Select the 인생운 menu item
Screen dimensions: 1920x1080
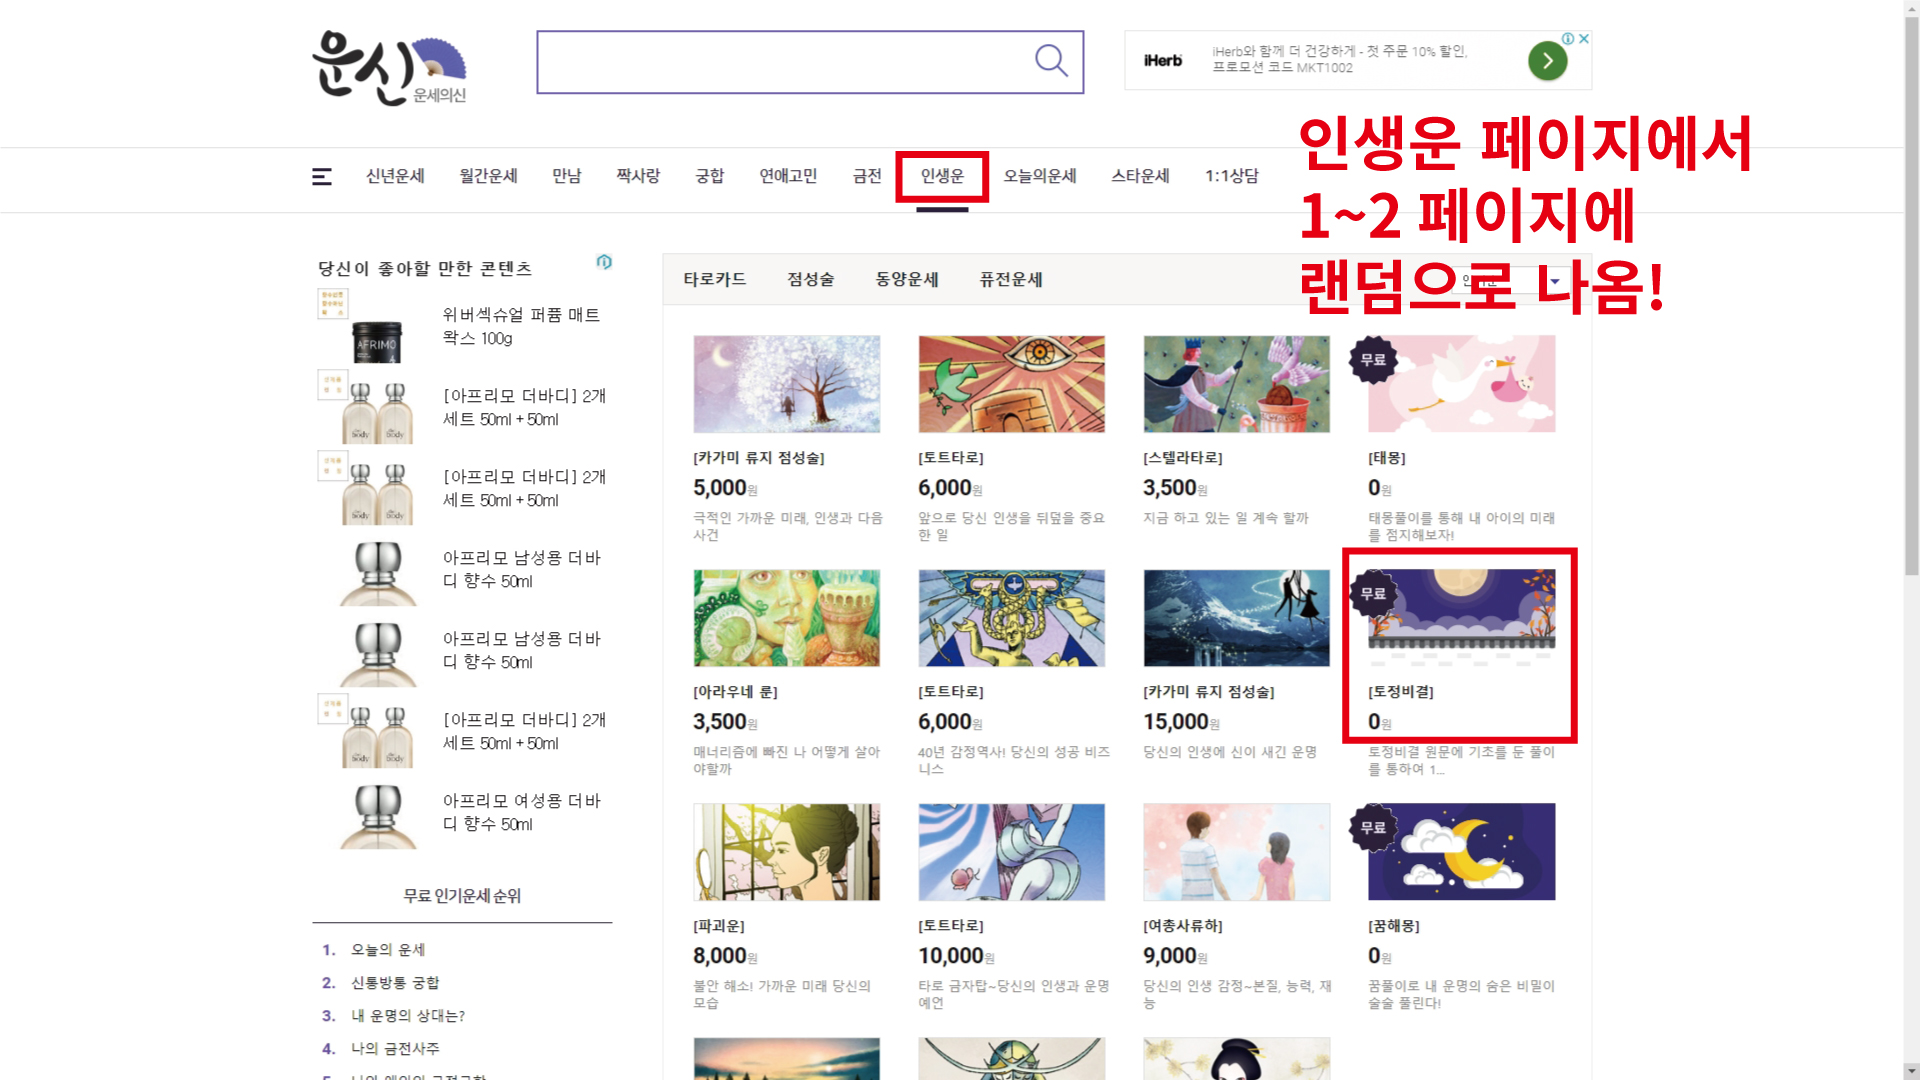coord(942,177)
